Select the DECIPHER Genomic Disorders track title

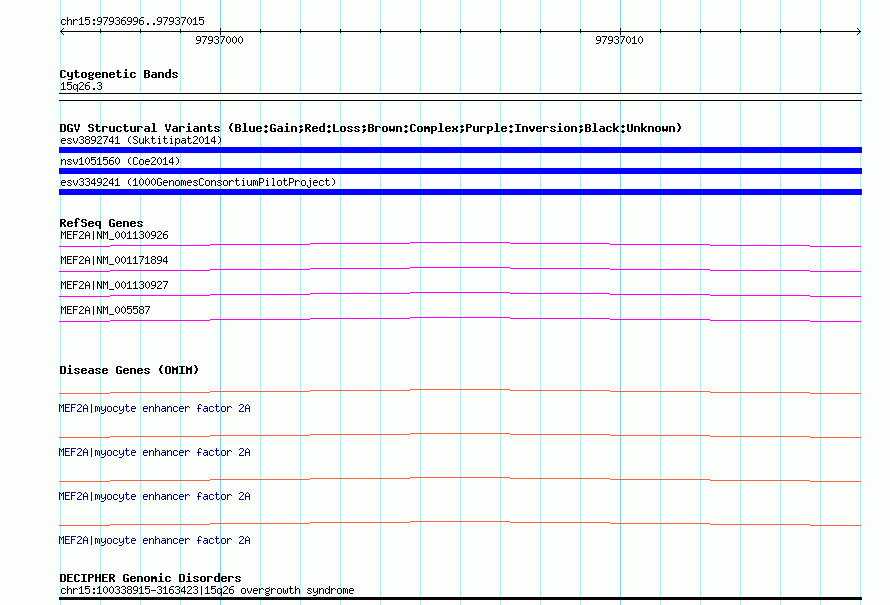click(150, 578)
